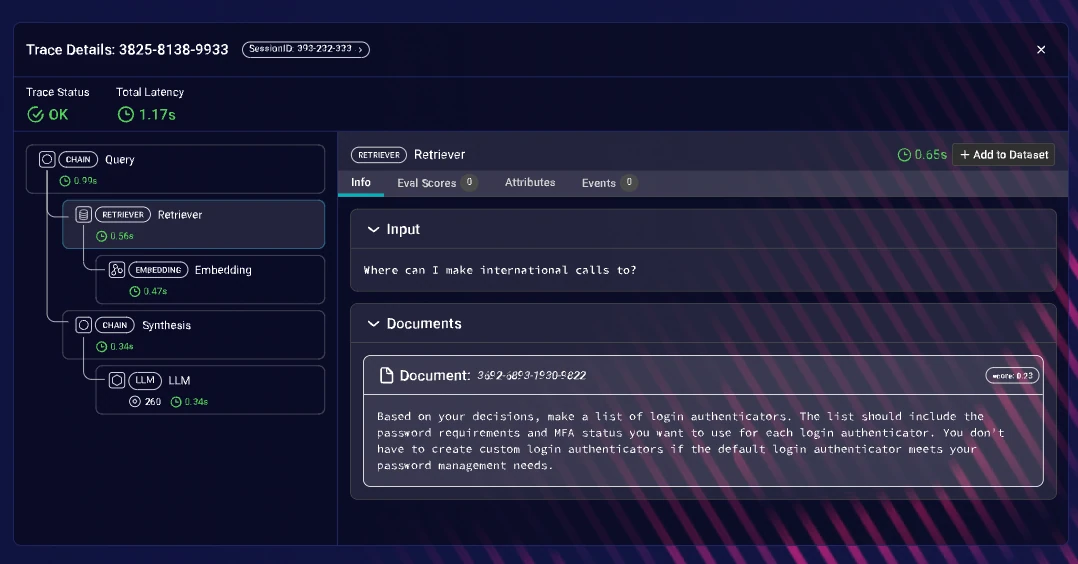Image resolution: width=1078 pixels, height=564 pixels.
Task: Close the Trace Details panel
Action: click(1041, 50)
